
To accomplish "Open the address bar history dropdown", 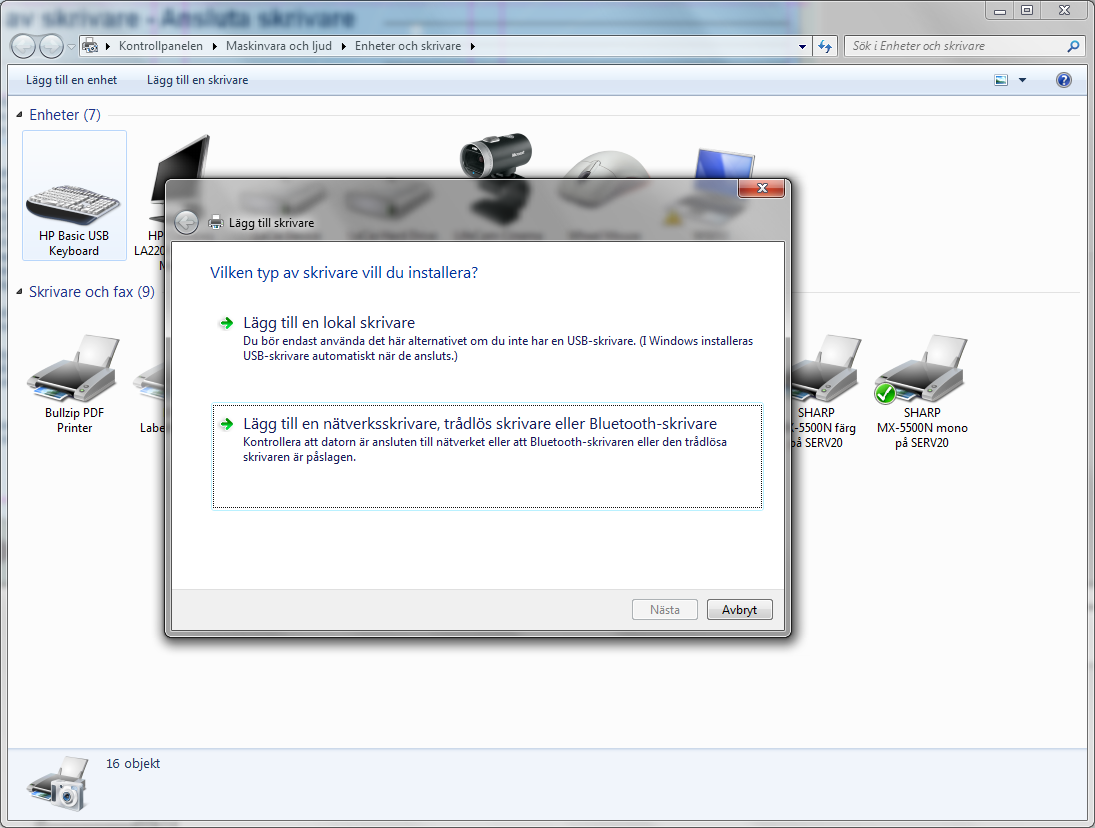I will tap(802, 46).
